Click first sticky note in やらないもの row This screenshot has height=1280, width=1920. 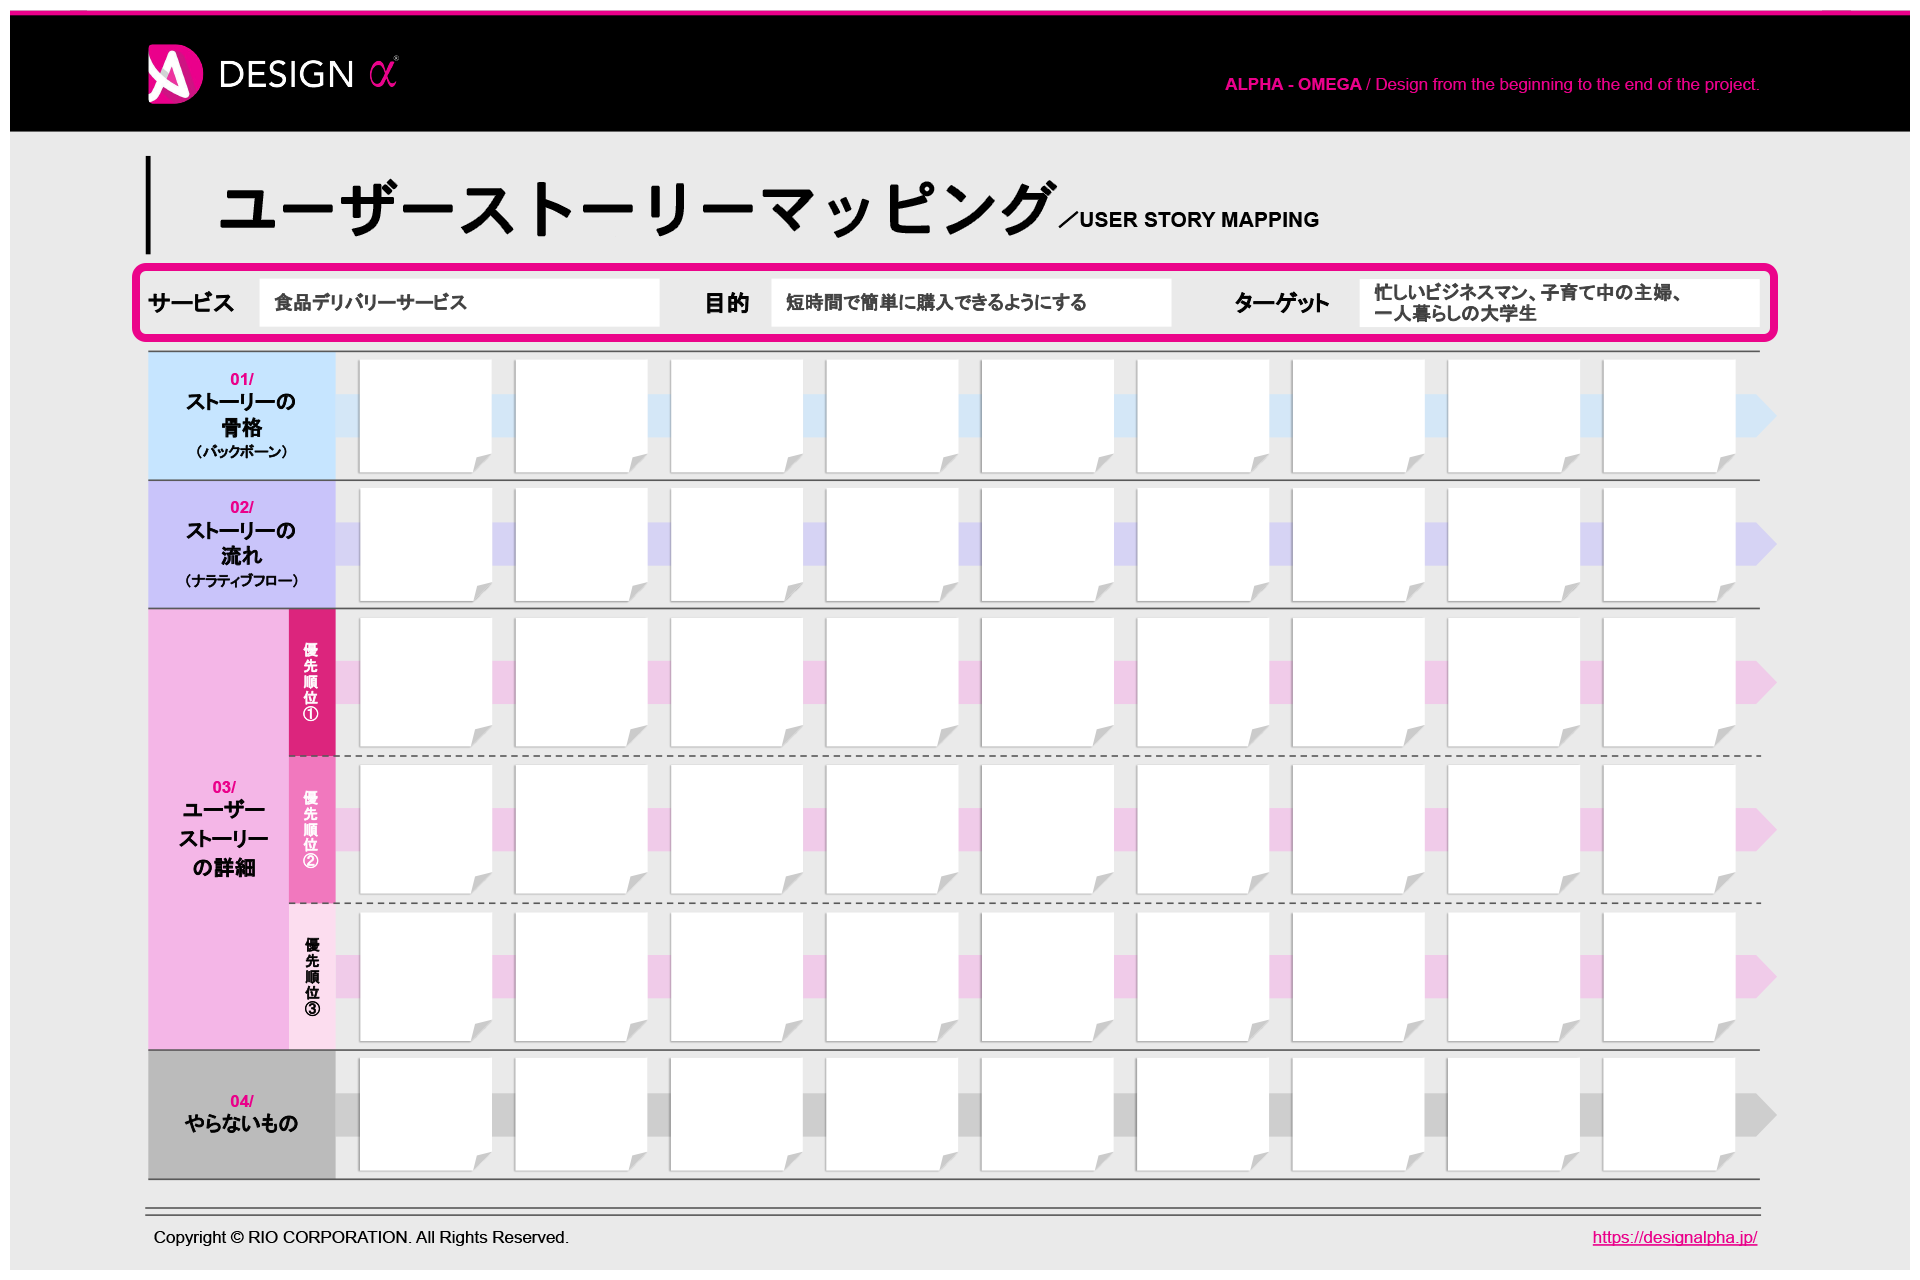tap(425, 1114)
